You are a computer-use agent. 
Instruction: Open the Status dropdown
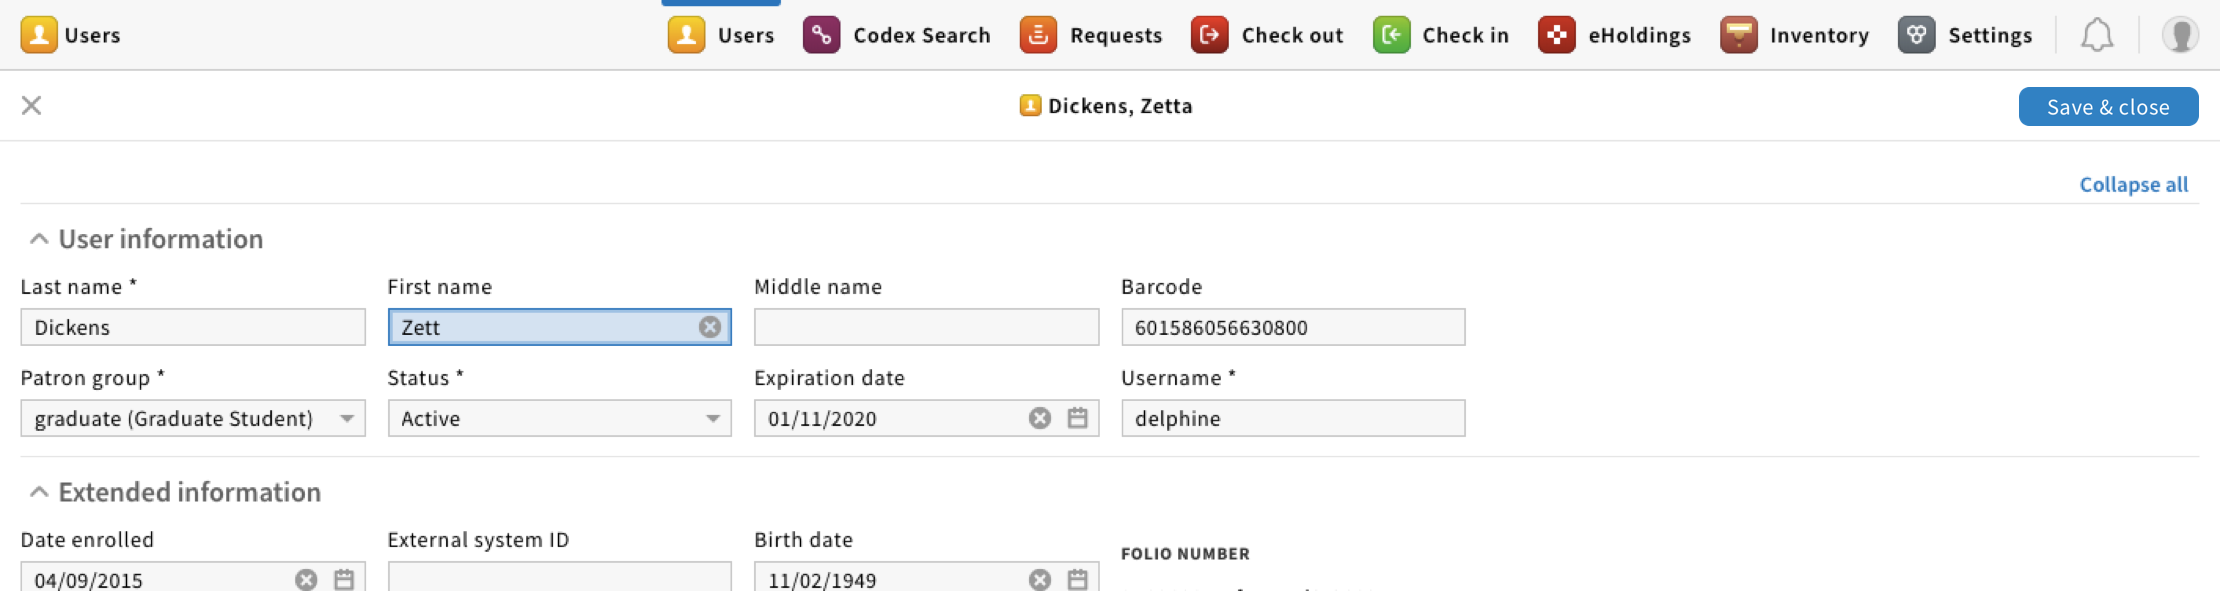pyautogui.click(x=559, y=418)
